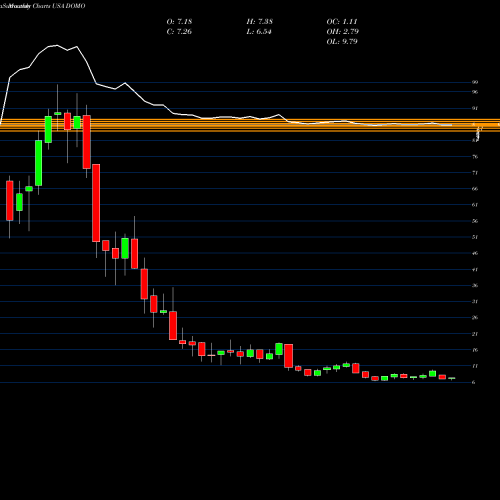This screenshot has height=500, width=500.
Task: Click the price axis label 21
Action: pos(475,334)
